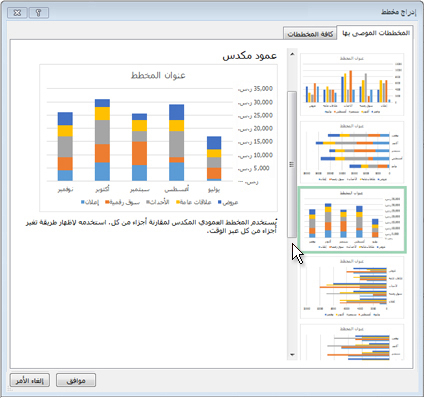Choose the clustered column chart thumbnail
The height and width of the screenshot is (398, 425).
(x=352, y=85)
